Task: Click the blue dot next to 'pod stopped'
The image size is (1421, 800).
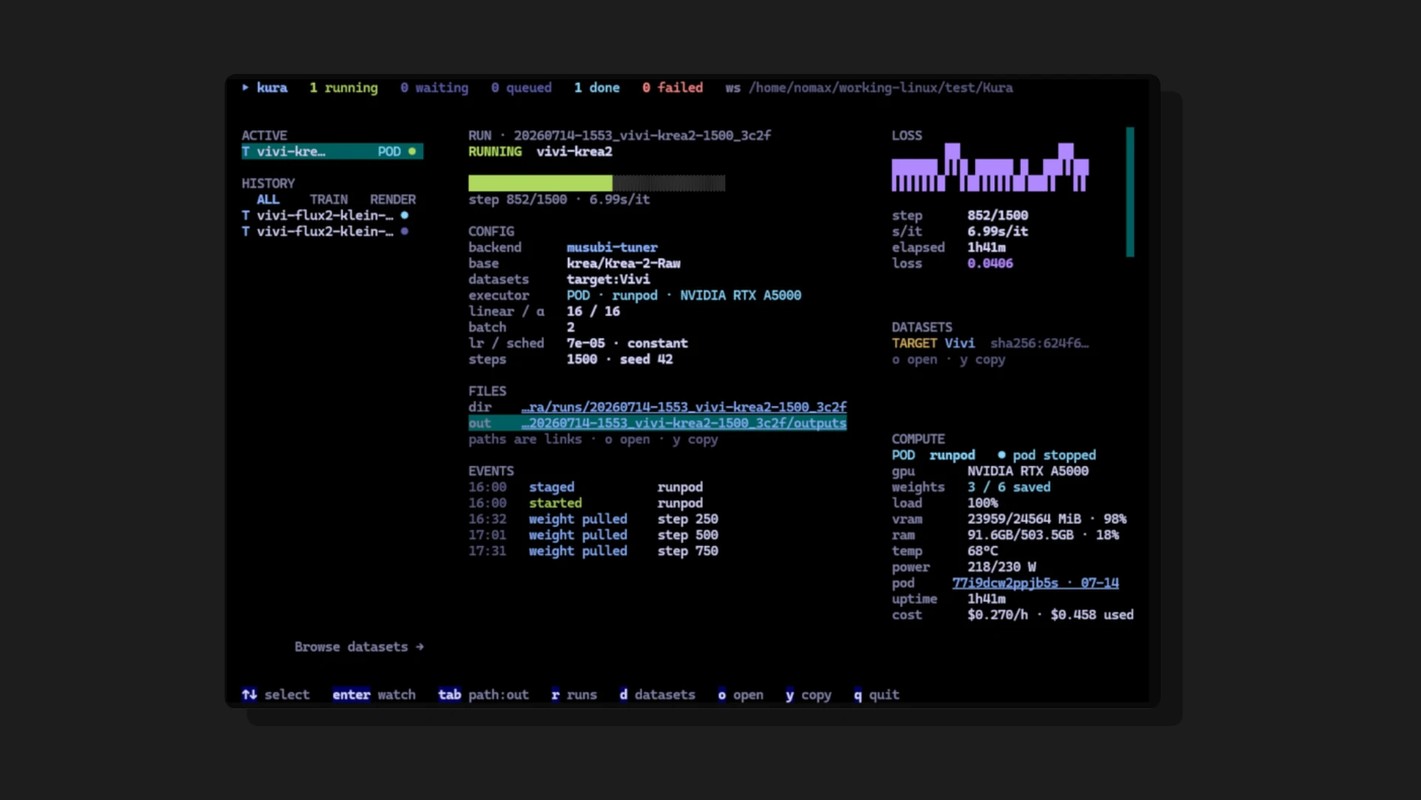Action: [1001, 455]
